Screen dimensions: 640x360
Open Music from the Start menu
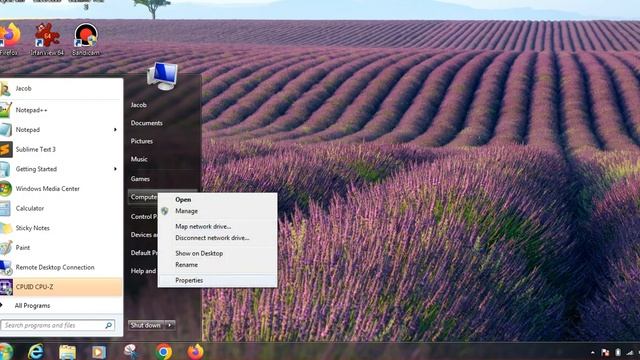[x=139, y=159]
